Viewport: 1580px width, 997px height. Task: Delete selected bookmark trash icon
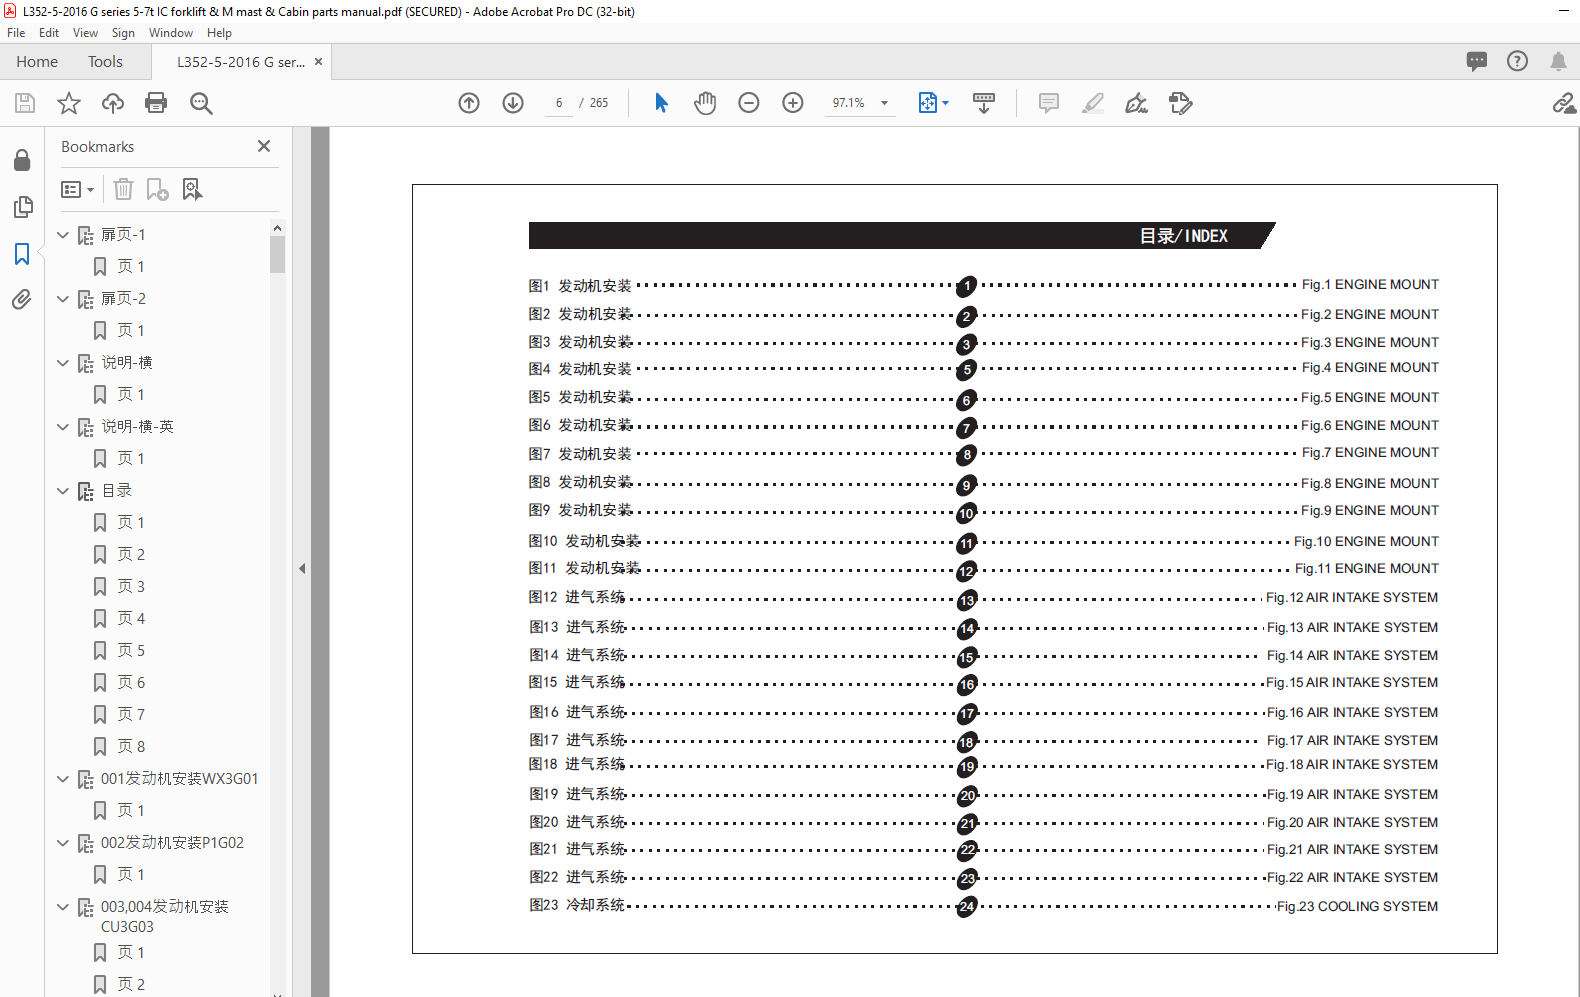123,189
